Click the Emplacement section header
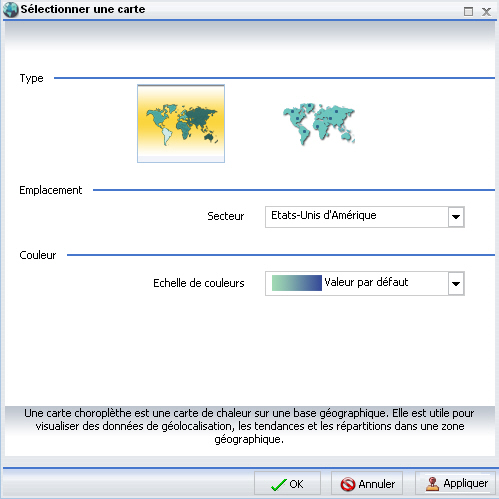Screen dimensions: 499x499 pos(51,190)
